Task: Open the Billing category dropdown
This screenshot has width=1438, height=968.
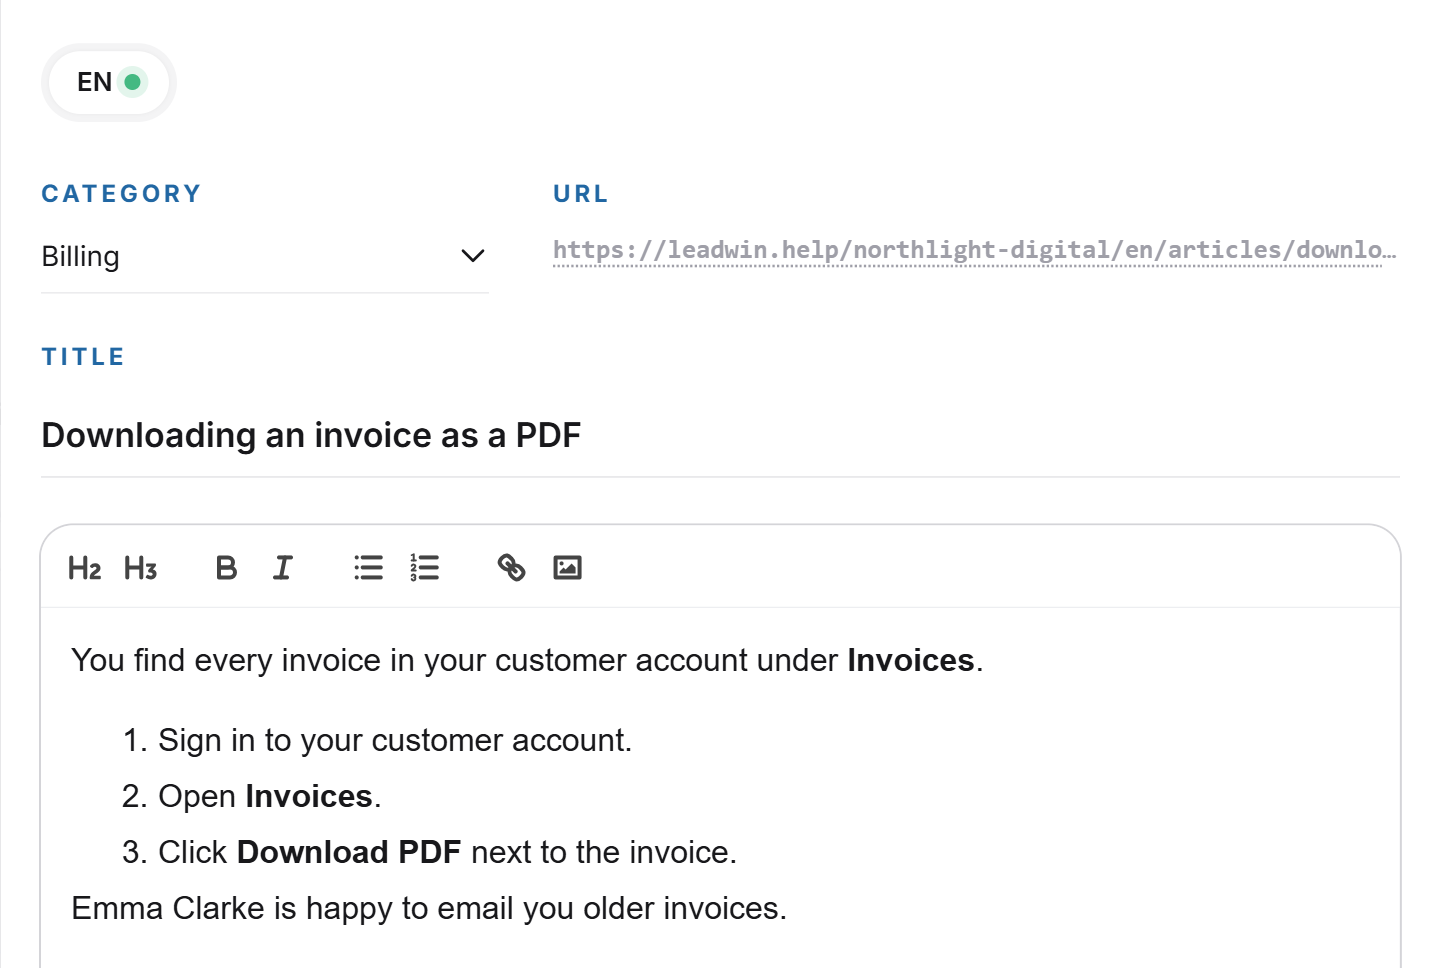Action: pyautogui.click(x=264, y=256)
